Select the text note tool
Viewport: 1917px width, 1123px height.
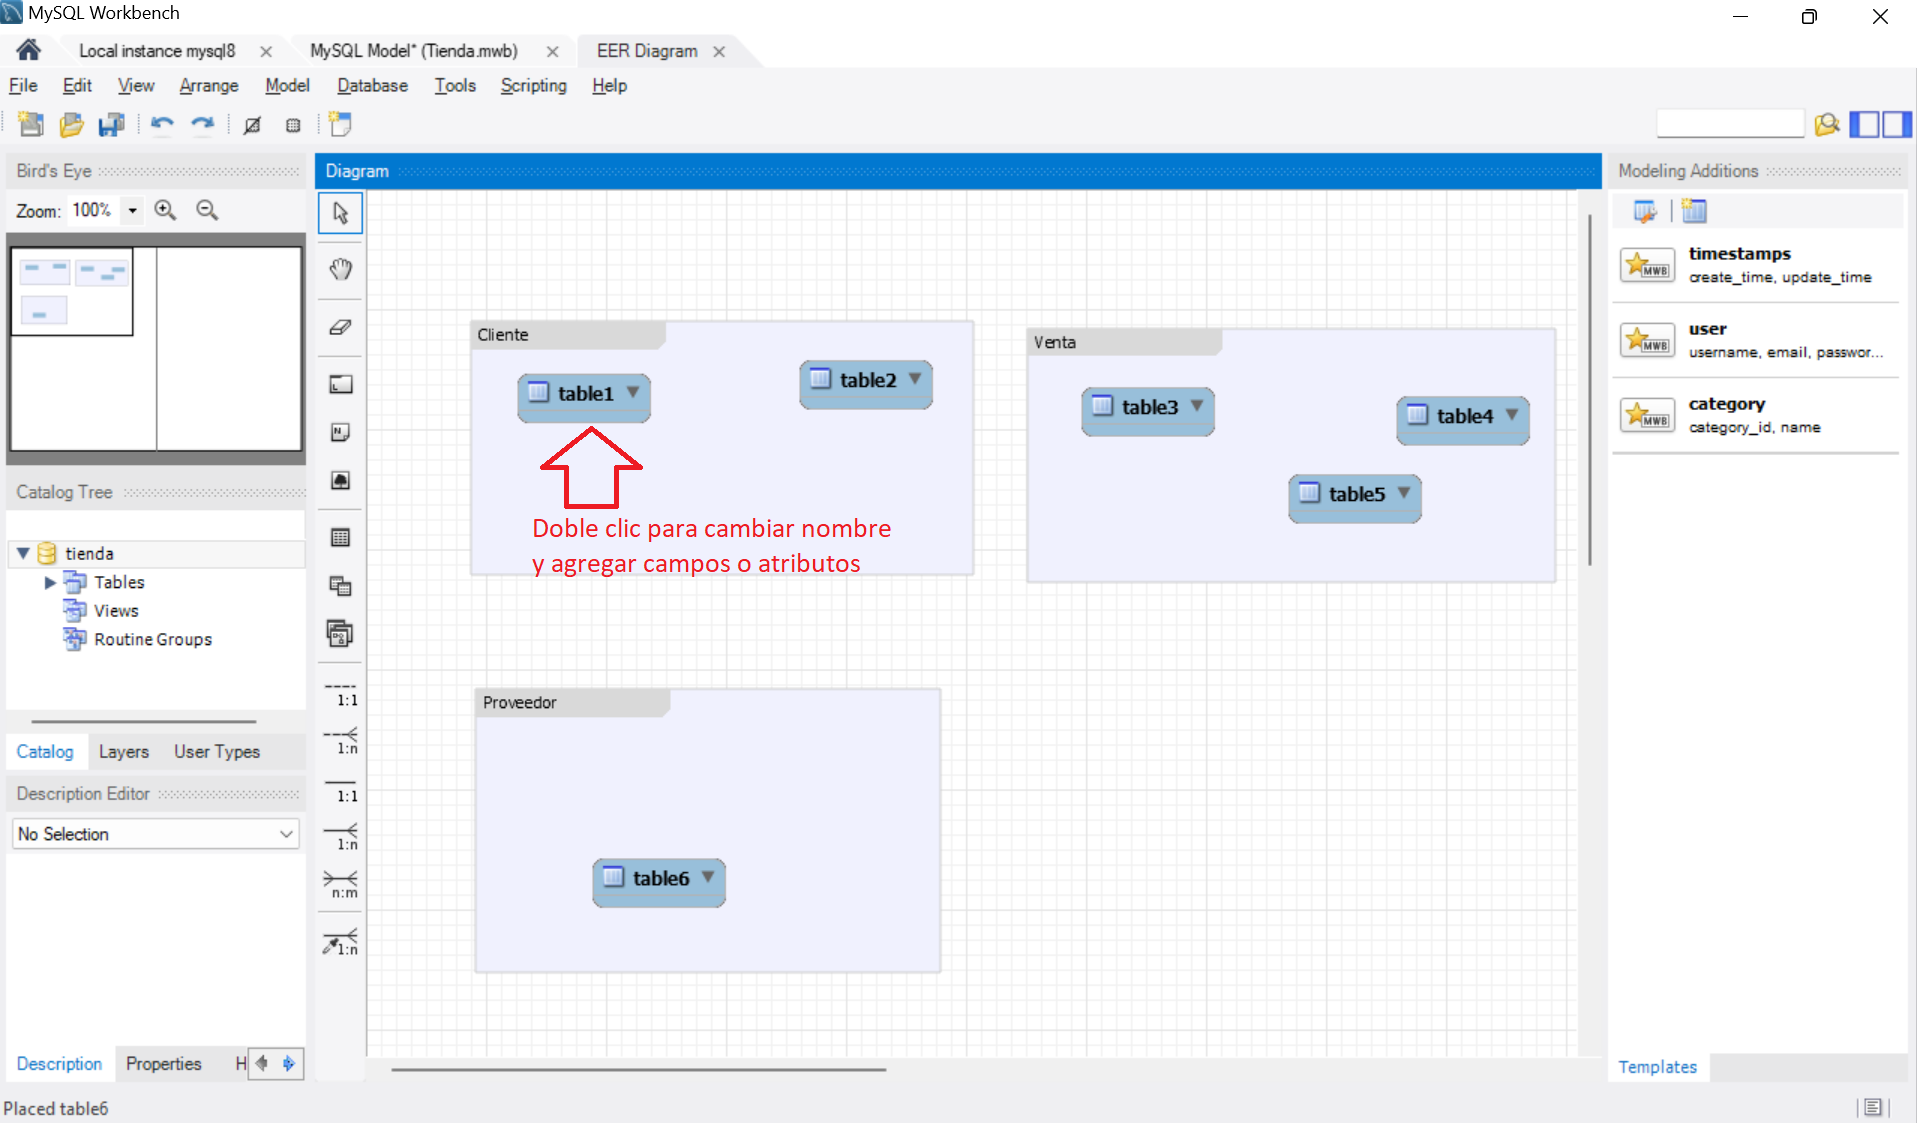click(x=340, y=432)
